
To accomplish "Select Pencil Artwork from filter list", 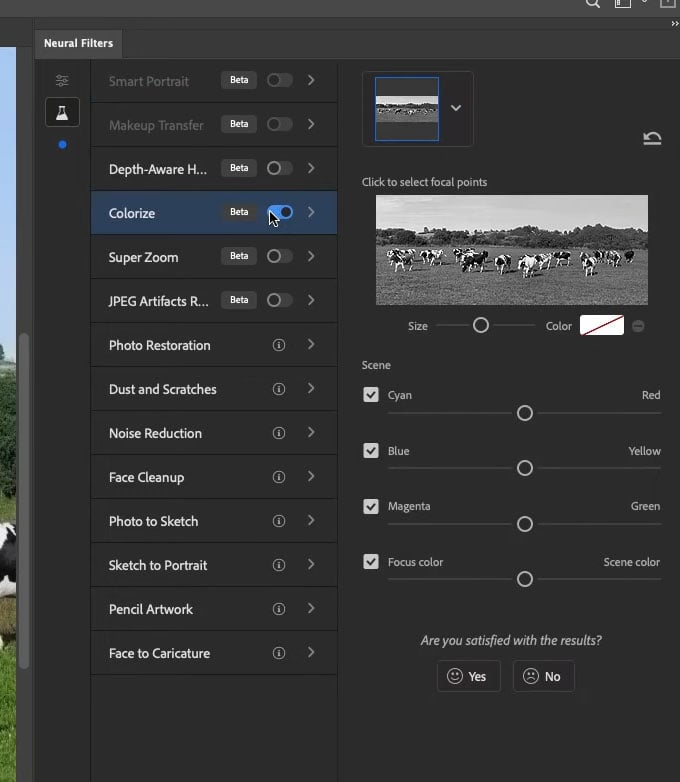I will (x=151, y=609).
